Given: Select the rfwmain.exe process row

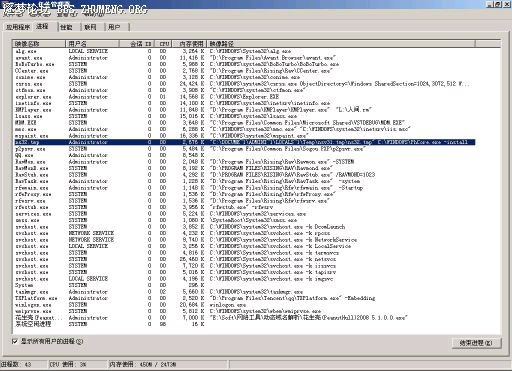Looking at the screenshot, I should tap(244, 188).
